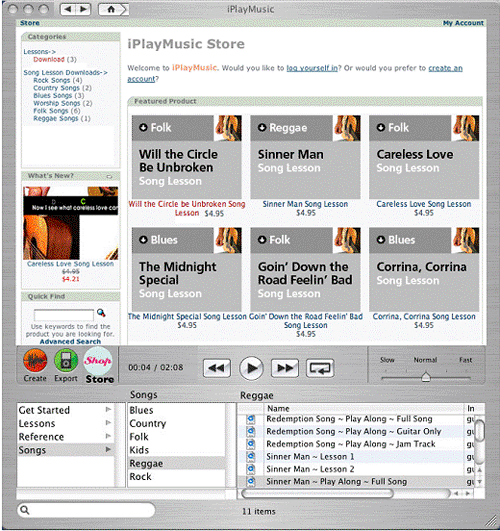Click the song list horizontal scrollbar
The width and height of the screenshot is (500, 531).
(x=317, y=493)
